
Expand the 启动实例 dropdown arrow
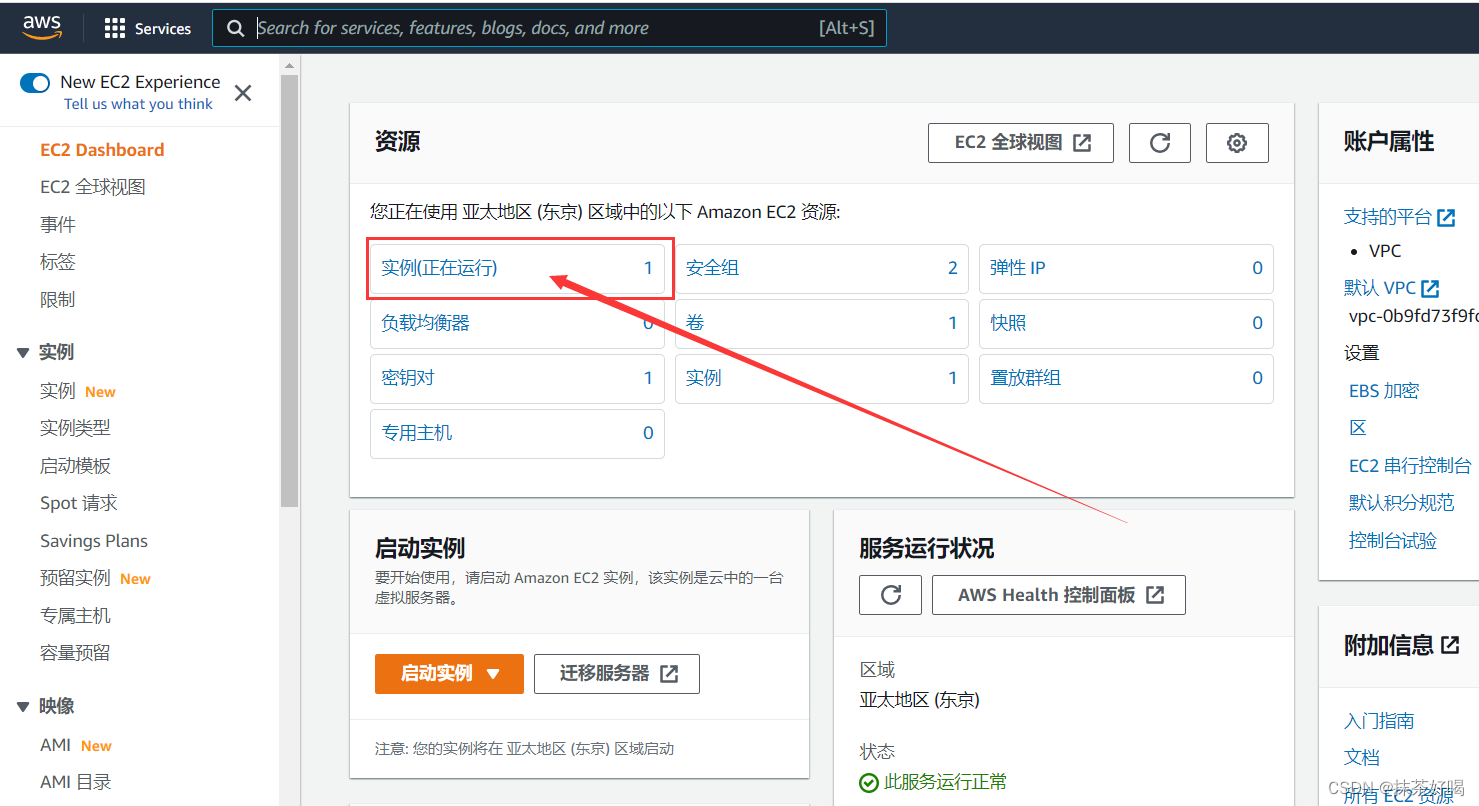pyautogui.click(x=493, y=674)
